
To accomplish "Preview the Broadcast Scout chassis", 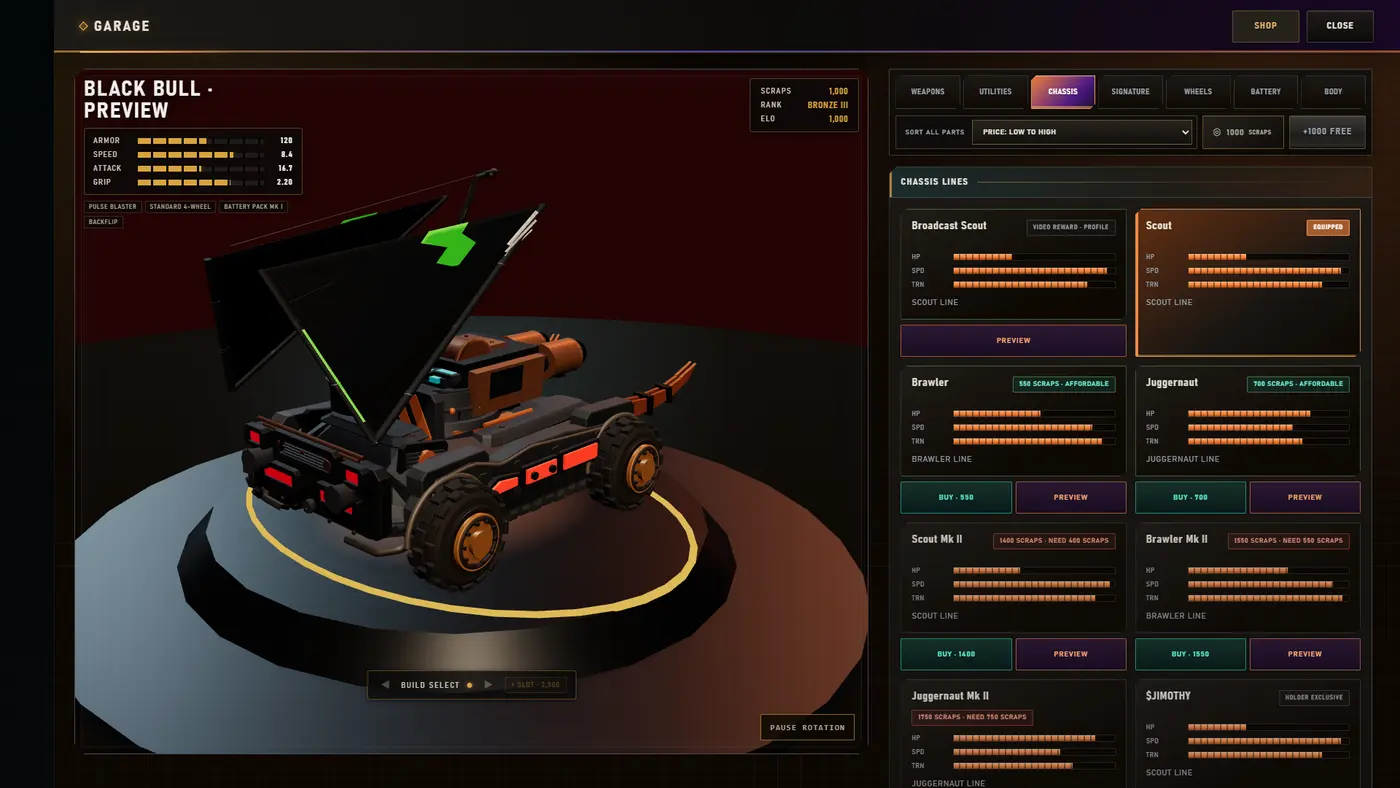I will [x=1013, y=340].
